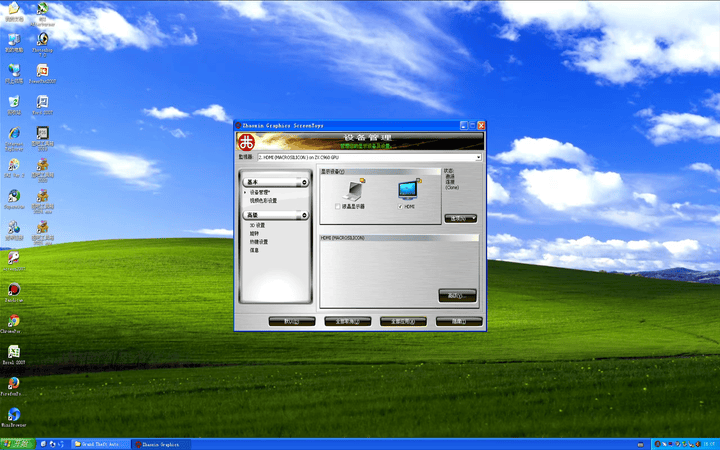Collapse the Advanced (高级) section header

(276, 215)
